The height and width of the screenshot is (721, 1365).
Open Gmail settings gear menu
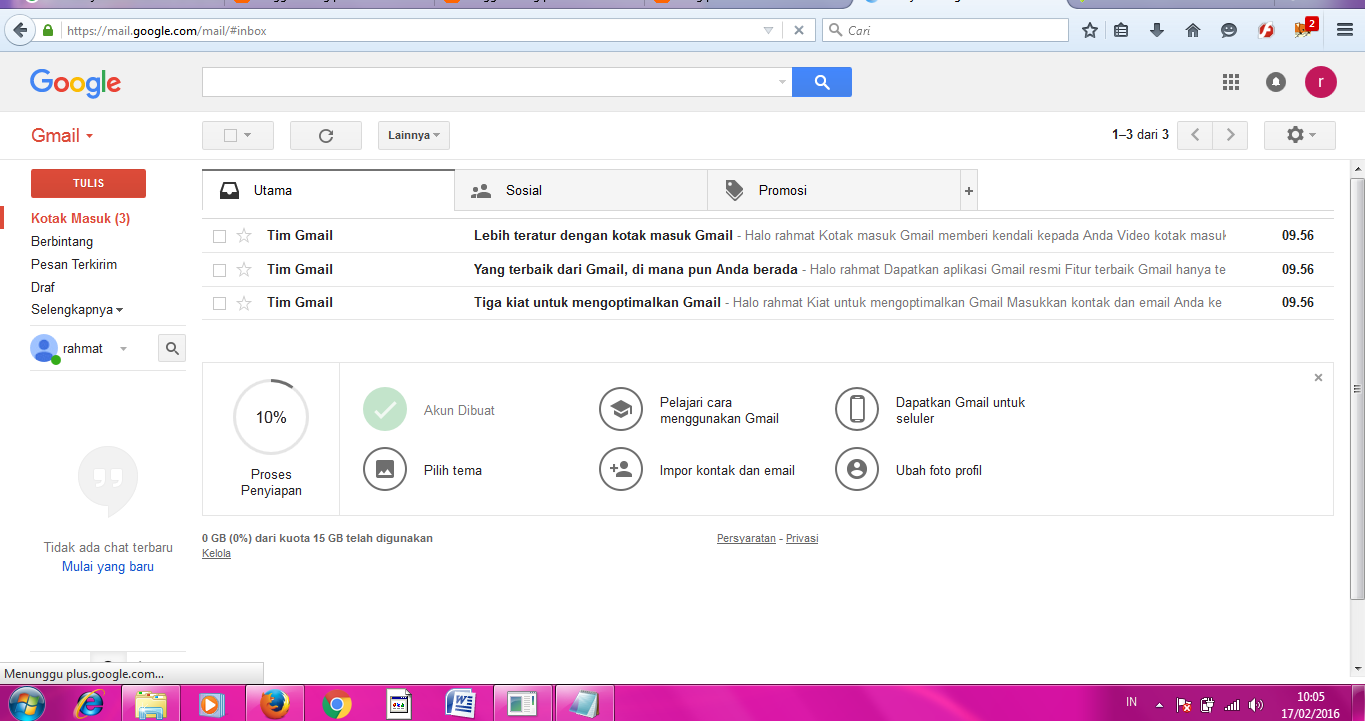[x=1300, y=135]
